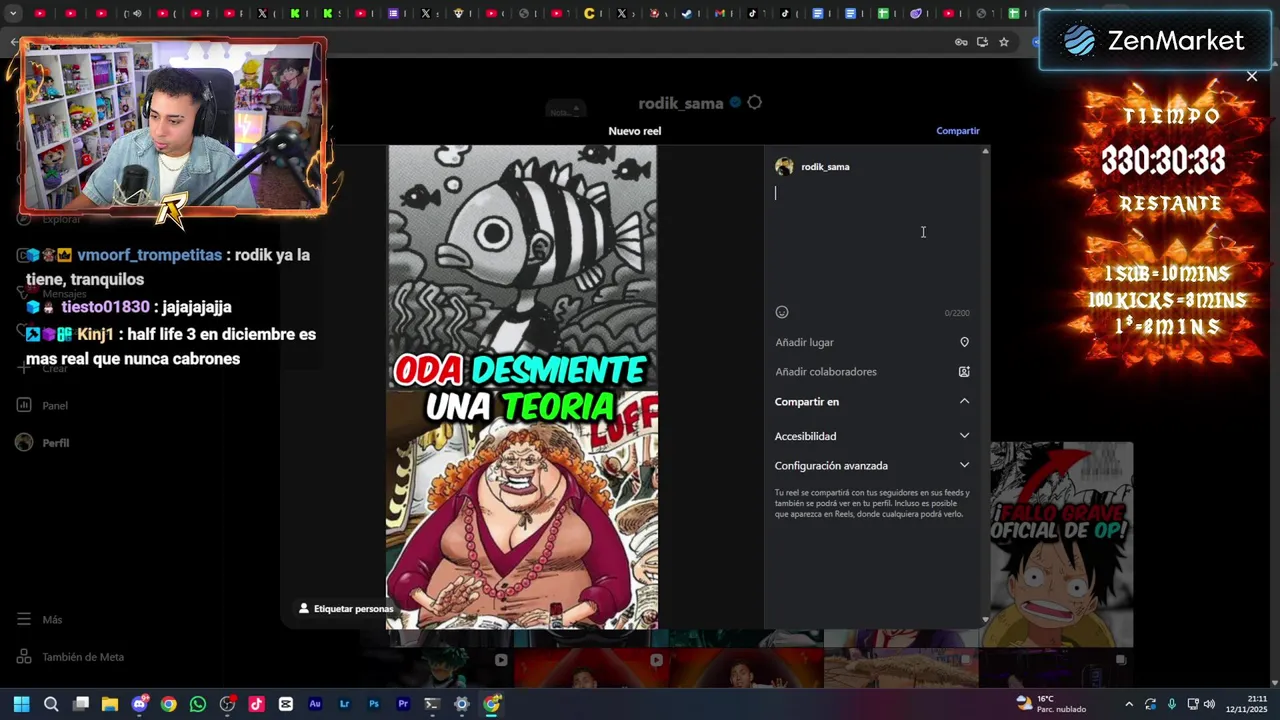Open the emoji picker in caption box

[x=782, y=312]
